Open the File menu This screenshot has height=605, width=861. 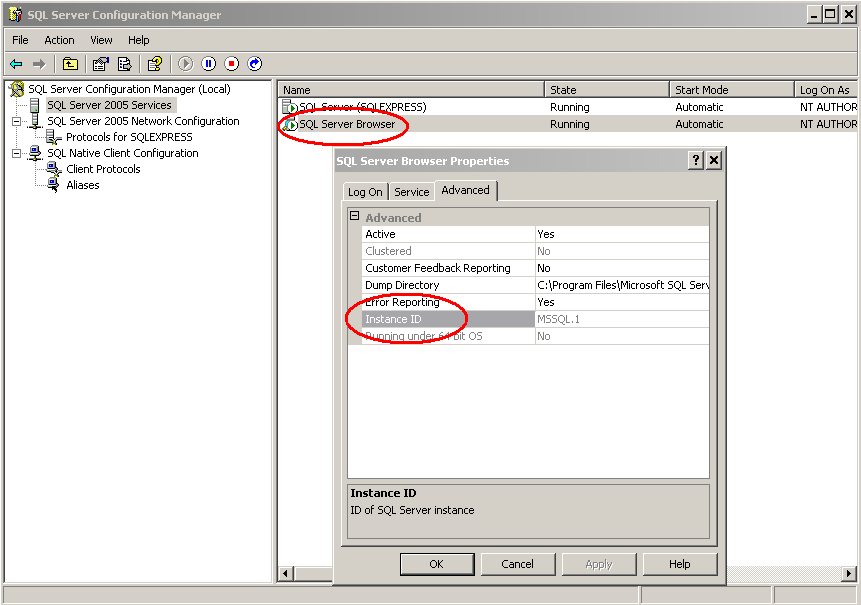(20, 40)
